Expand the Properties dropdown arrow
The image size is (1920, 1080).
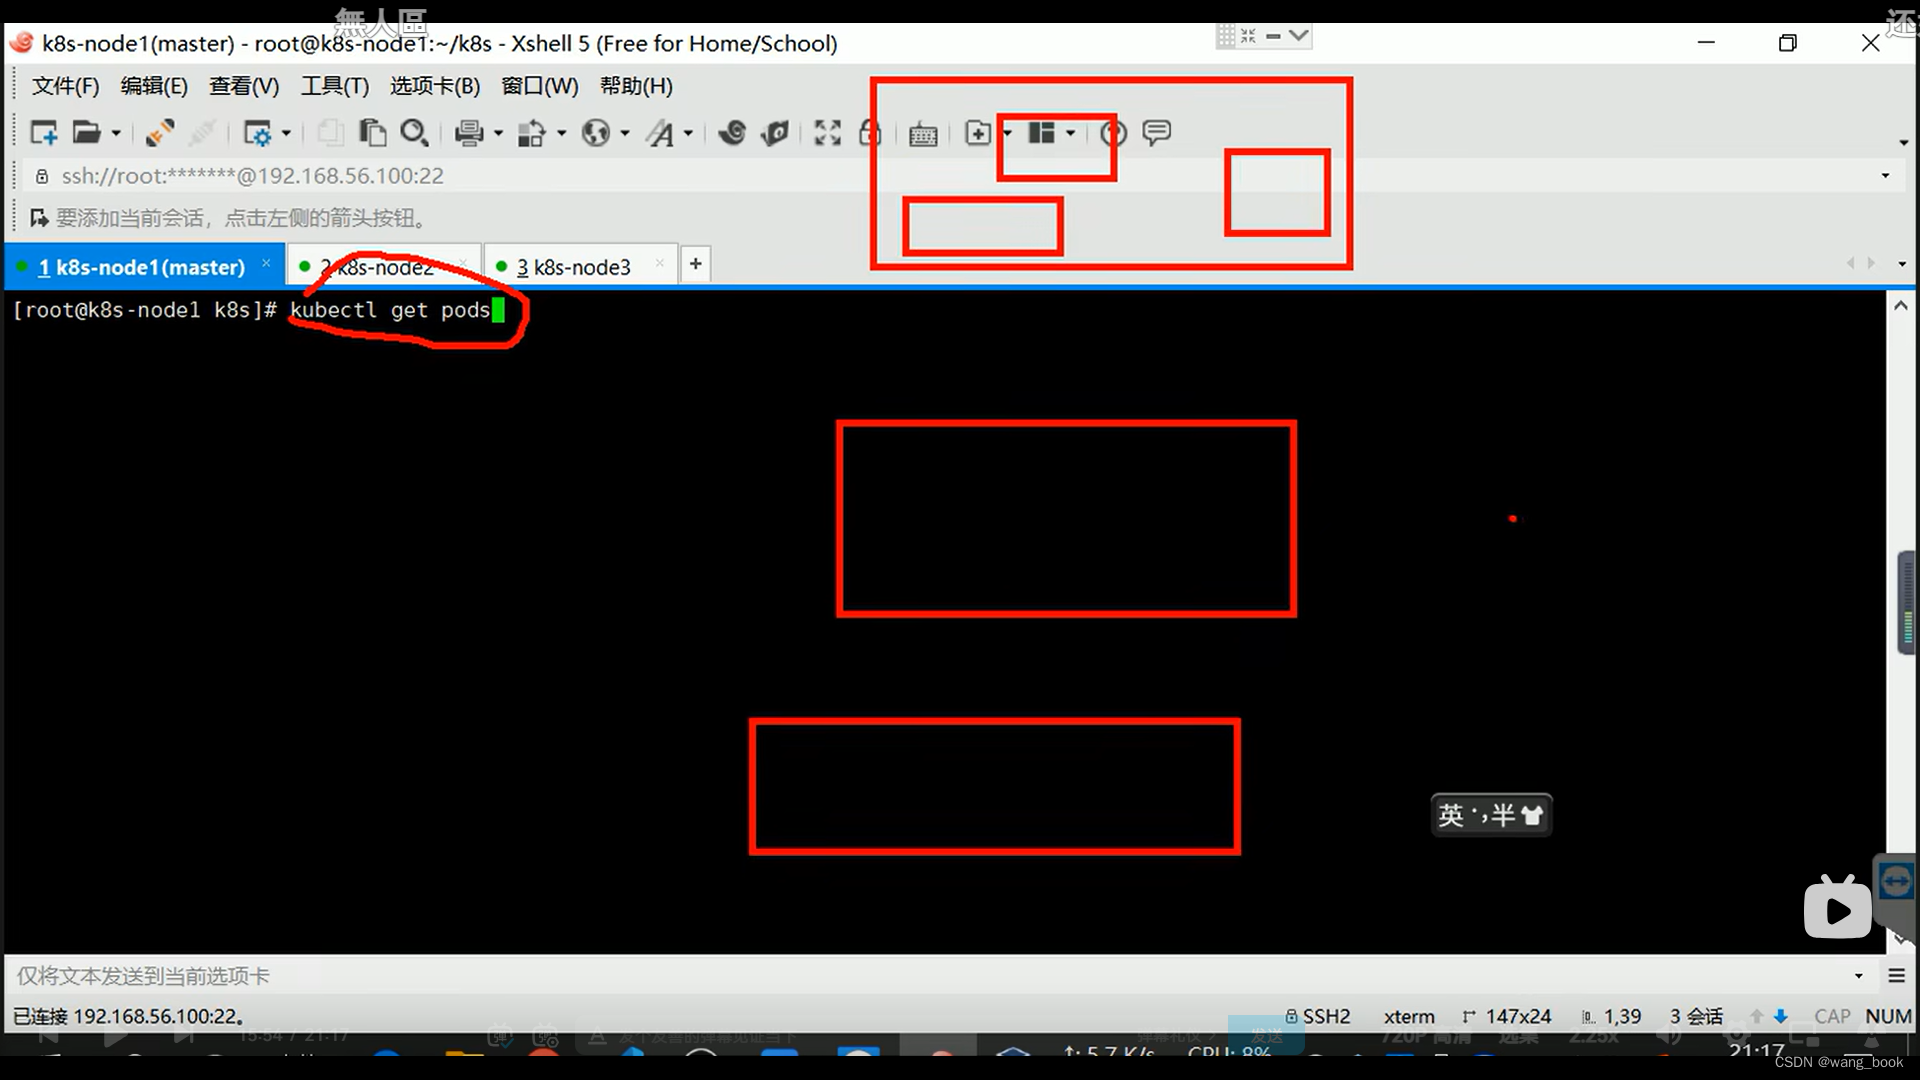[x=286, y=133]
